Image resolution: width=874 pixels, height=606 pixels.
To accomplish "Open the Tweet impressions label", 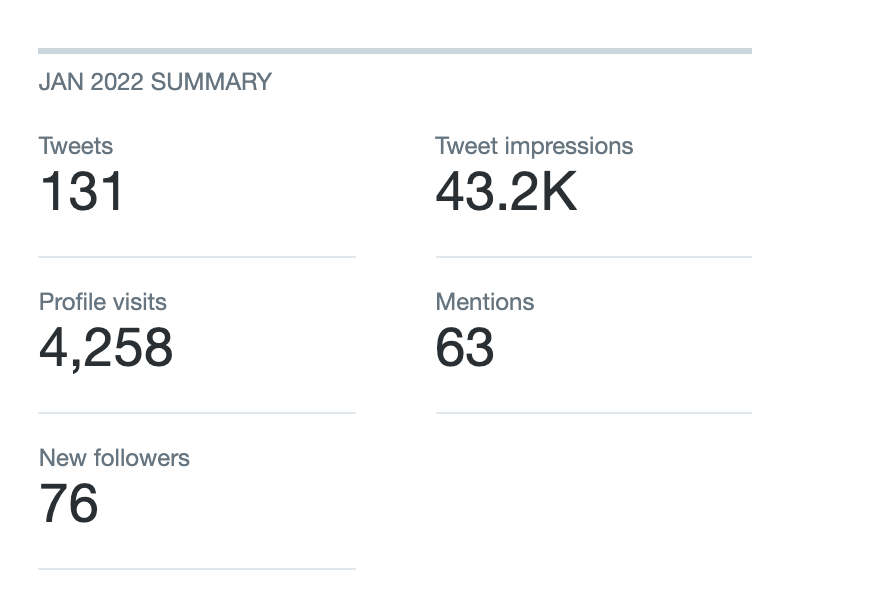I will [x=534, y=146].
